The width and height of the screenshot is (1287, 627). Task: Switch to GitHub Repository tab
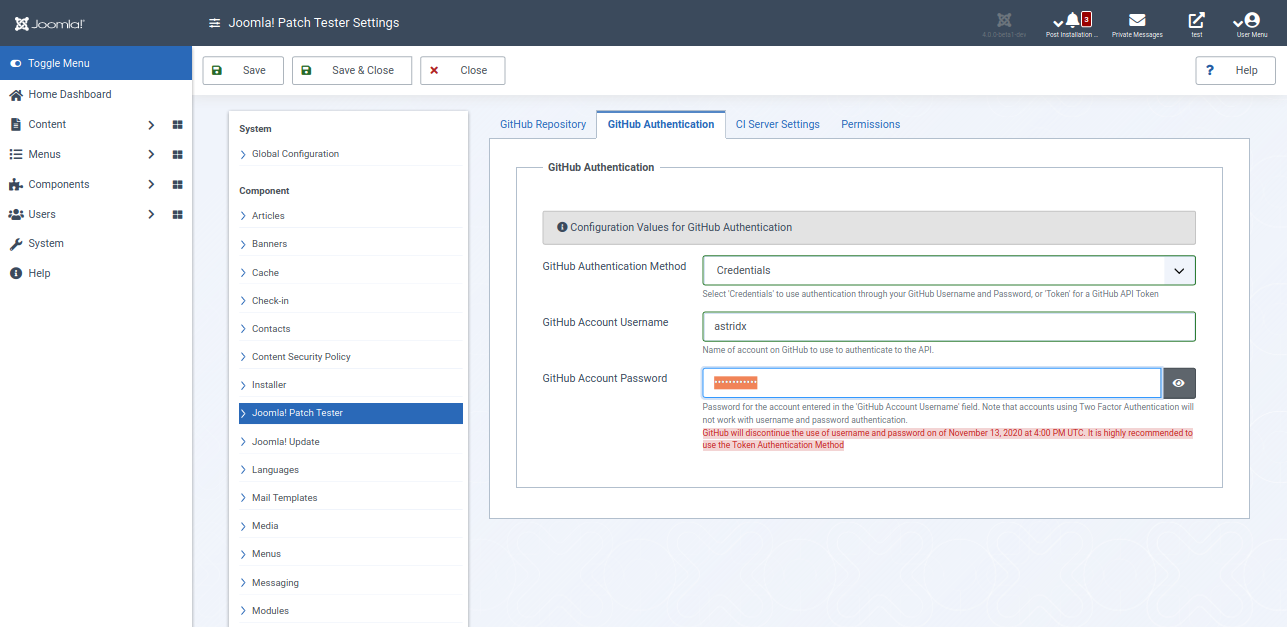[x=543, y=124]
